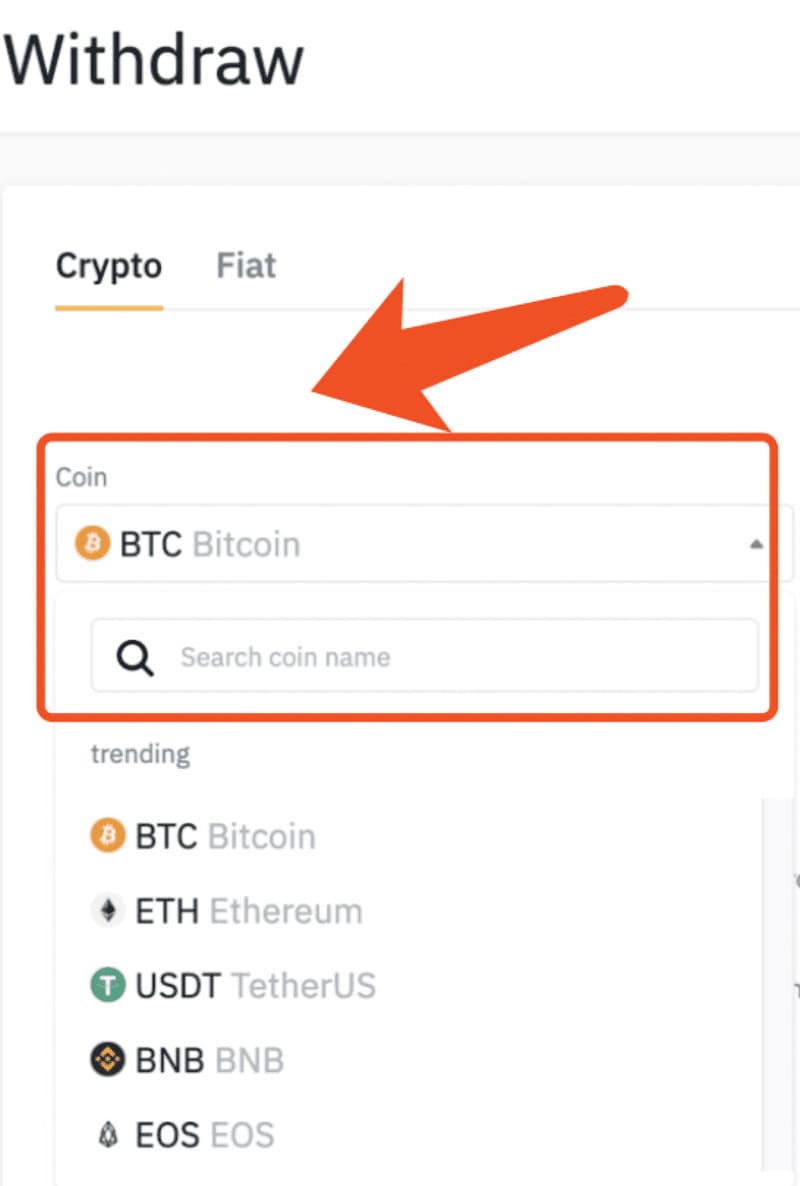Click the BNB diamond logo icon
The height and width of the screenshot is (1186, 800).
(108, 1059)
